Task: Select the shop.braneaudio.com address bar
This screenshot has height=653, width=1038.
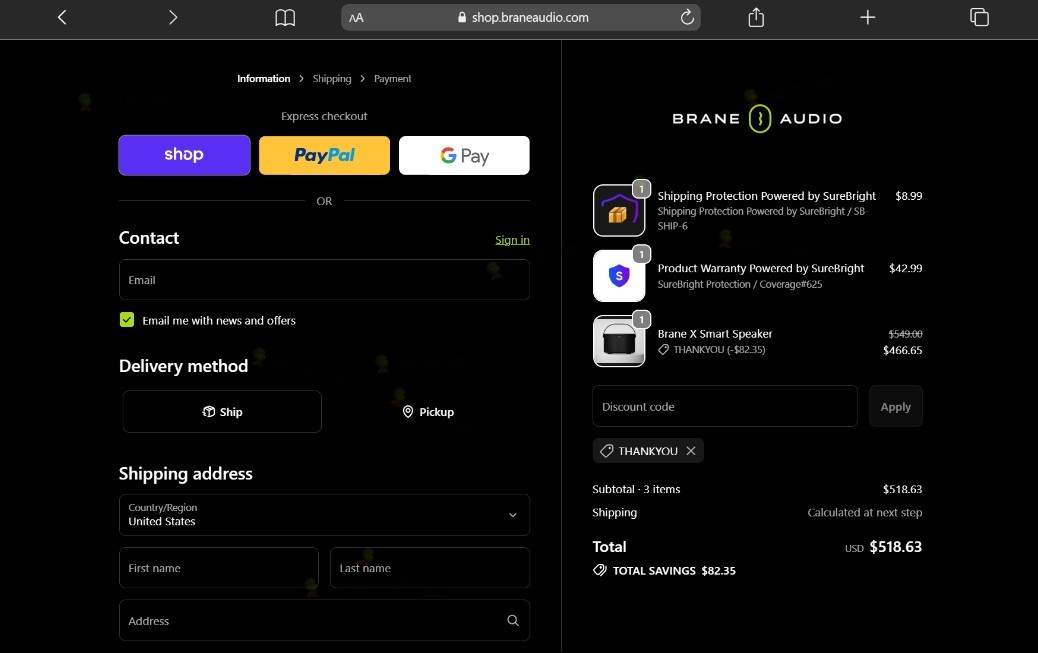Action: pos(521,18)
